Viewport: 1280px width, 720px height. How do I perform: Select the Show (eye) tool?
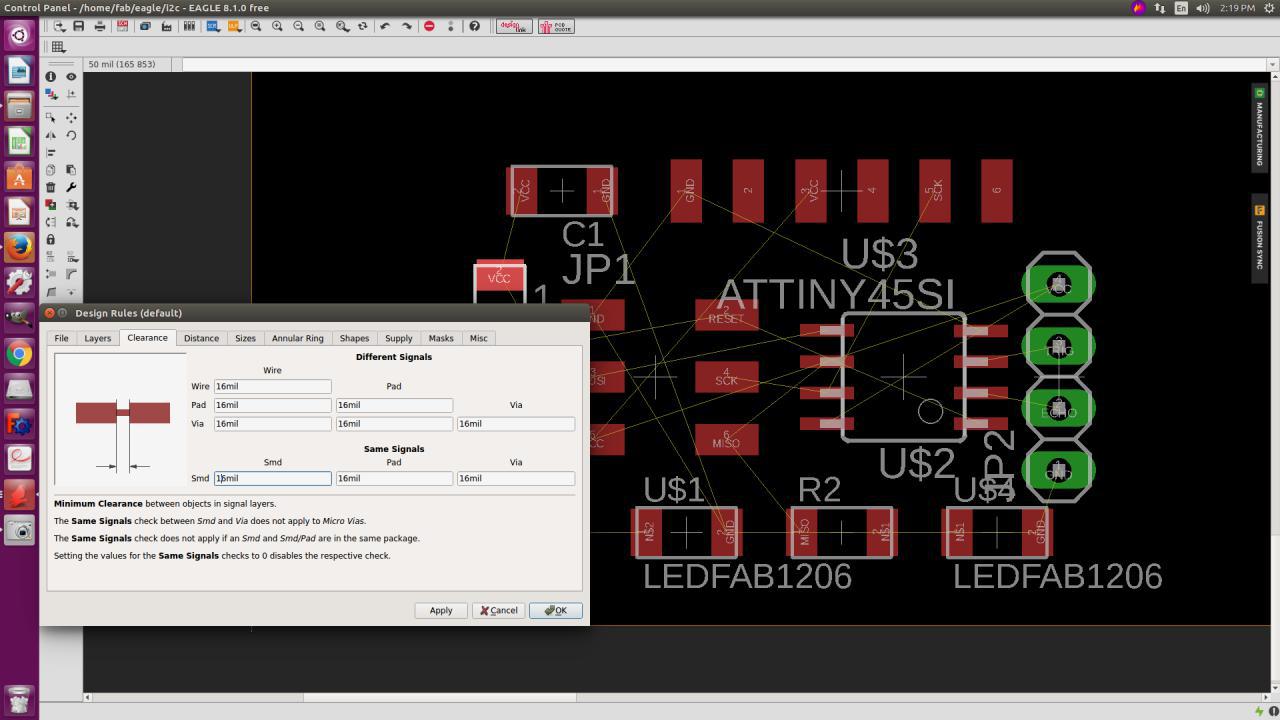coord(71,76)
